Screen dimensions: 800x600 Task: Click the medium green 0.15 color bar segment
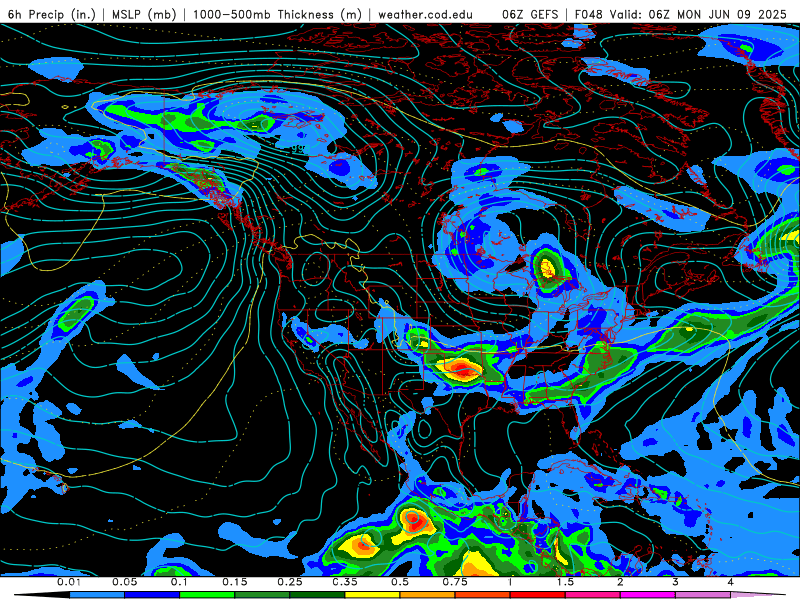click(x=262, y=595)
